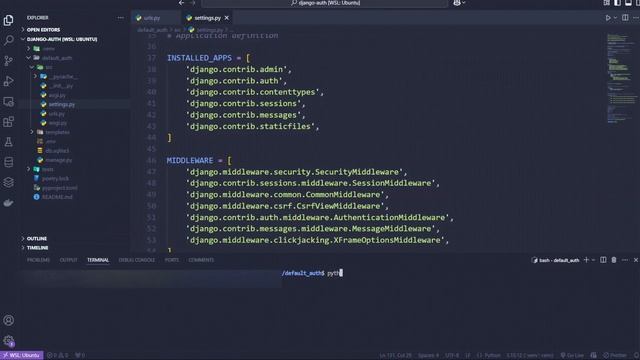This screenshot has width=640, height=360.
Task: Collapse the default_auth folder
Action: pos(56,58)
